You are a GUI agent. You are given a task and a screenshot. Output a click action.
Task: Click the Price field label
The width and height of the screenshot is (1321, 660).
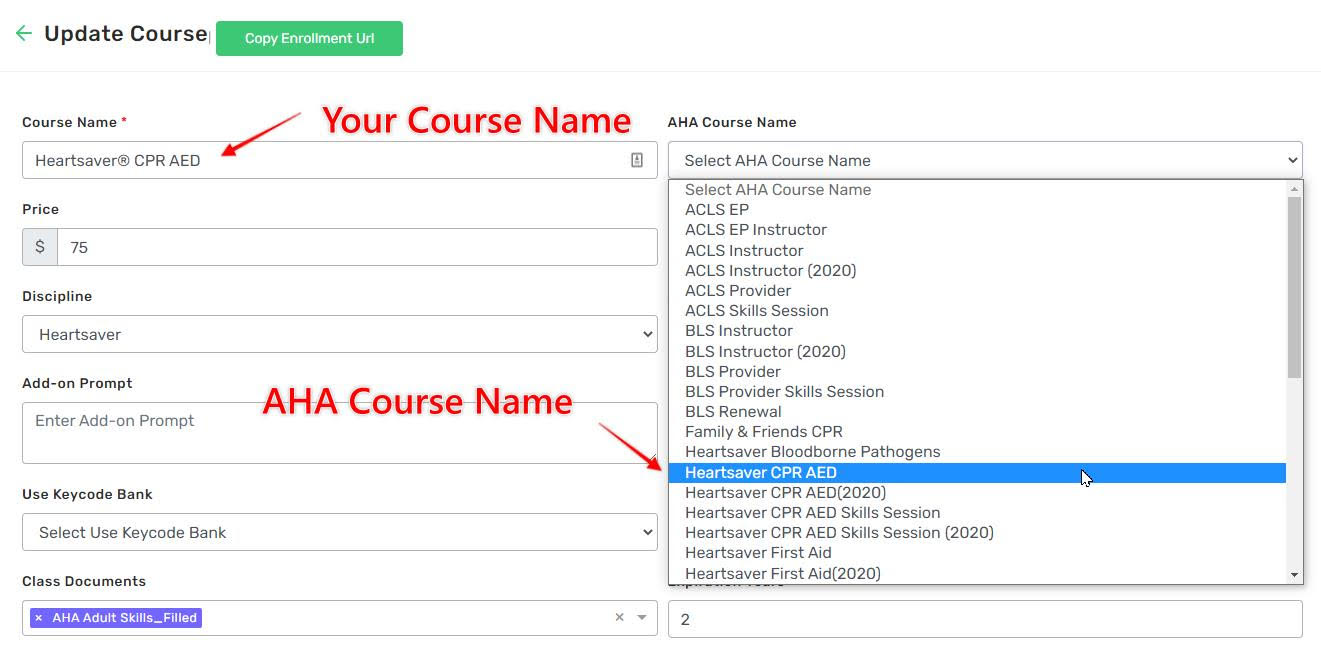(x=40, y=209)
